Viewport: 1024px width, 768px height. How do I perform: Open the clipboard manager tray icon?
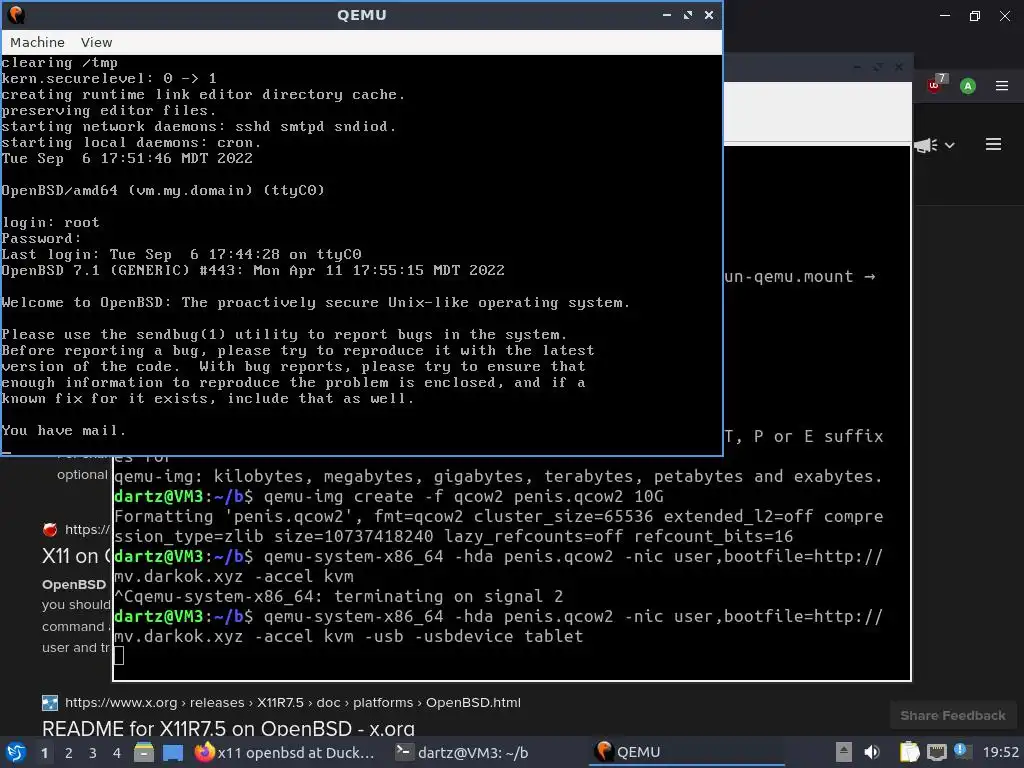[909, 752]
